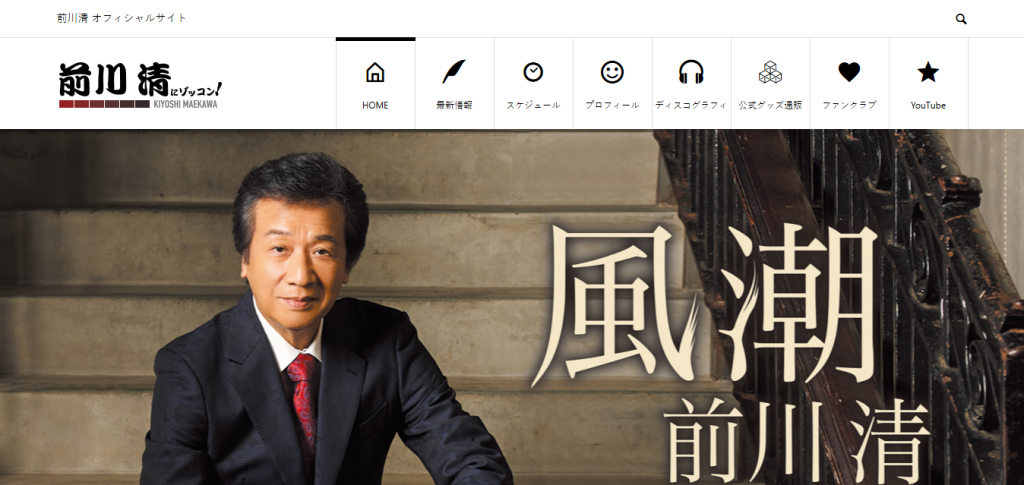Click the heart fan club icon
The height and width of the screenshot is (485, 1024).
point(849,72)
